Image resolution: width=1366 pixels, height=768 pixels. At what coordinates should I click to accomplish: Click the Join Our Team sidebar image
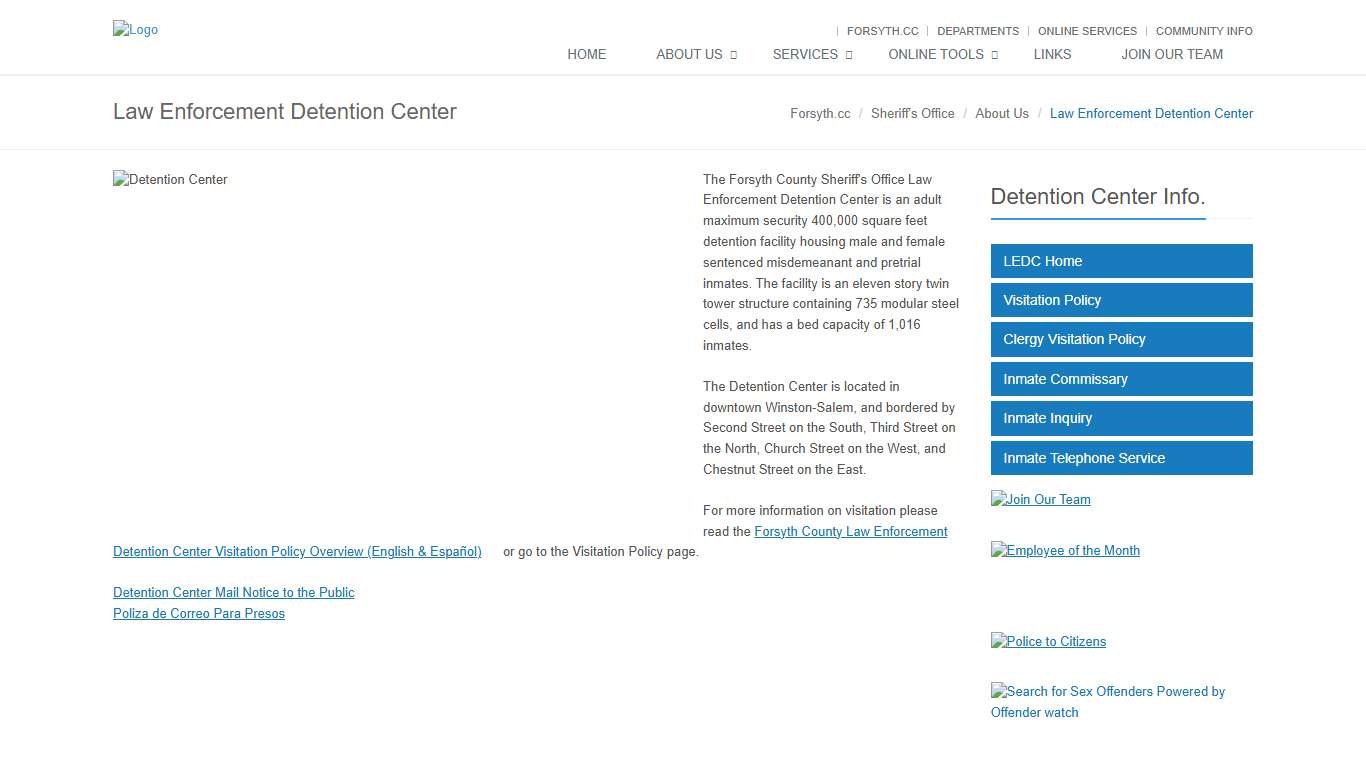[x=1040, y=499]
